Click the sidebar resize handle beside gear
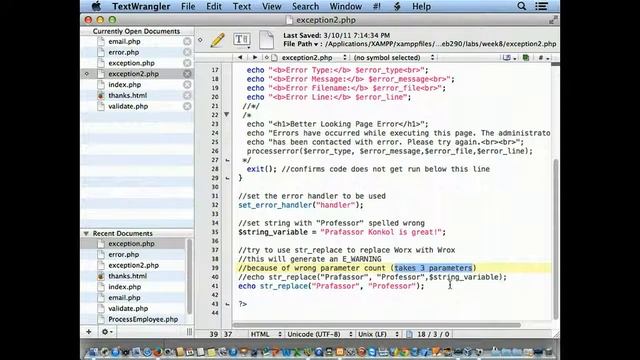Screen dimensions: 640x360 [189, 332]
